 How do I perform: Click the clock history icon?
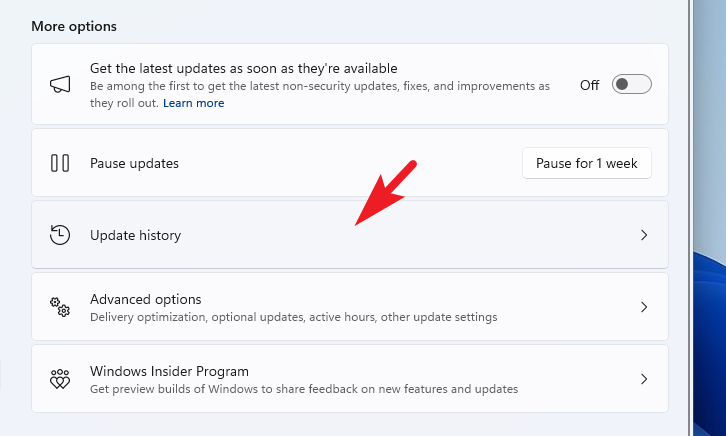[x=60, y=235]
